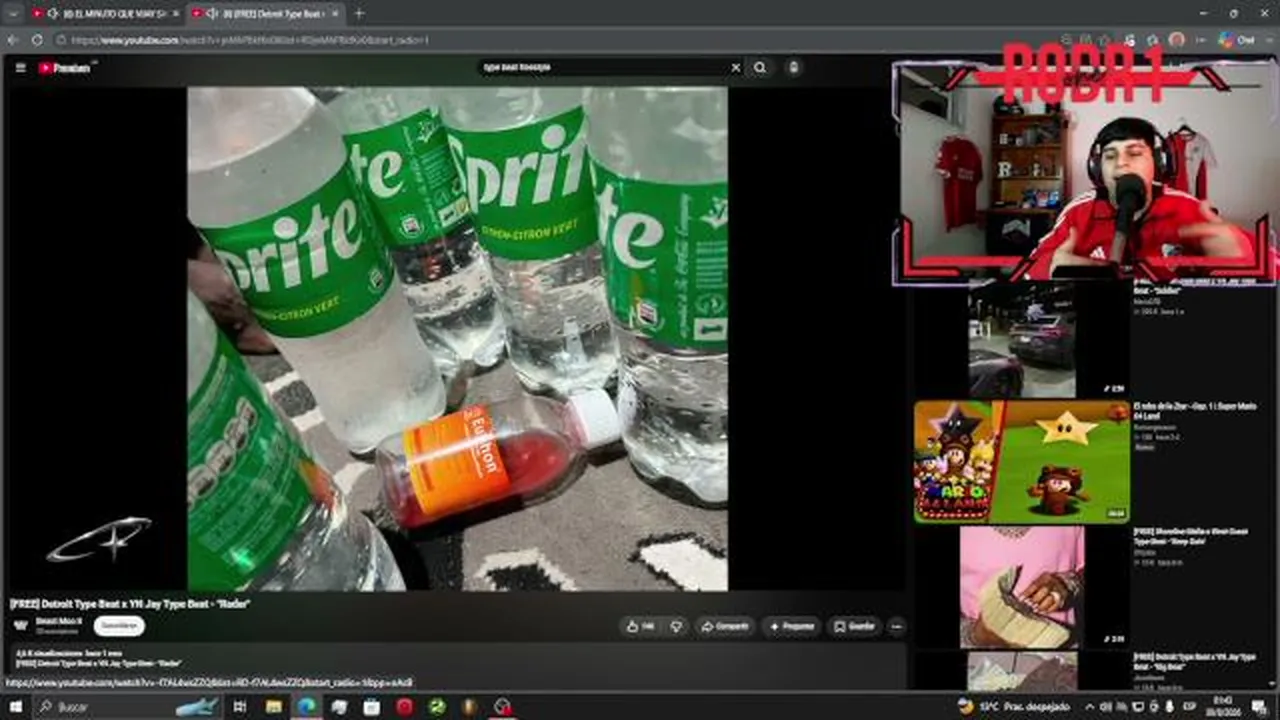Open Task View on the taskbar

240,707
